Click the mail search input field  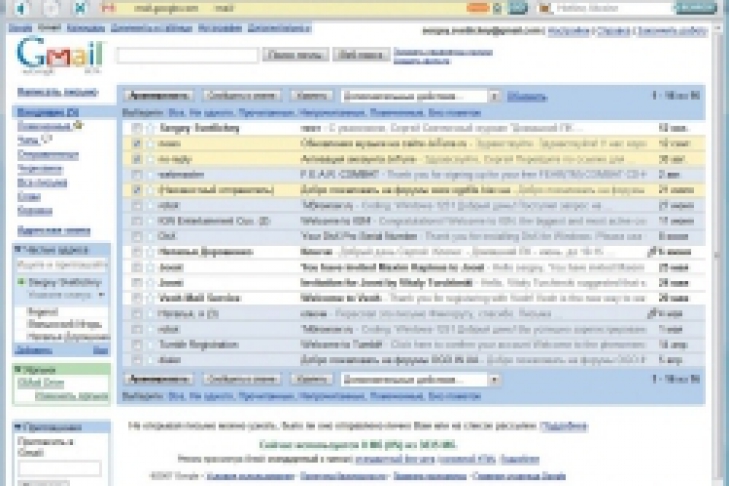click(187, 55)
